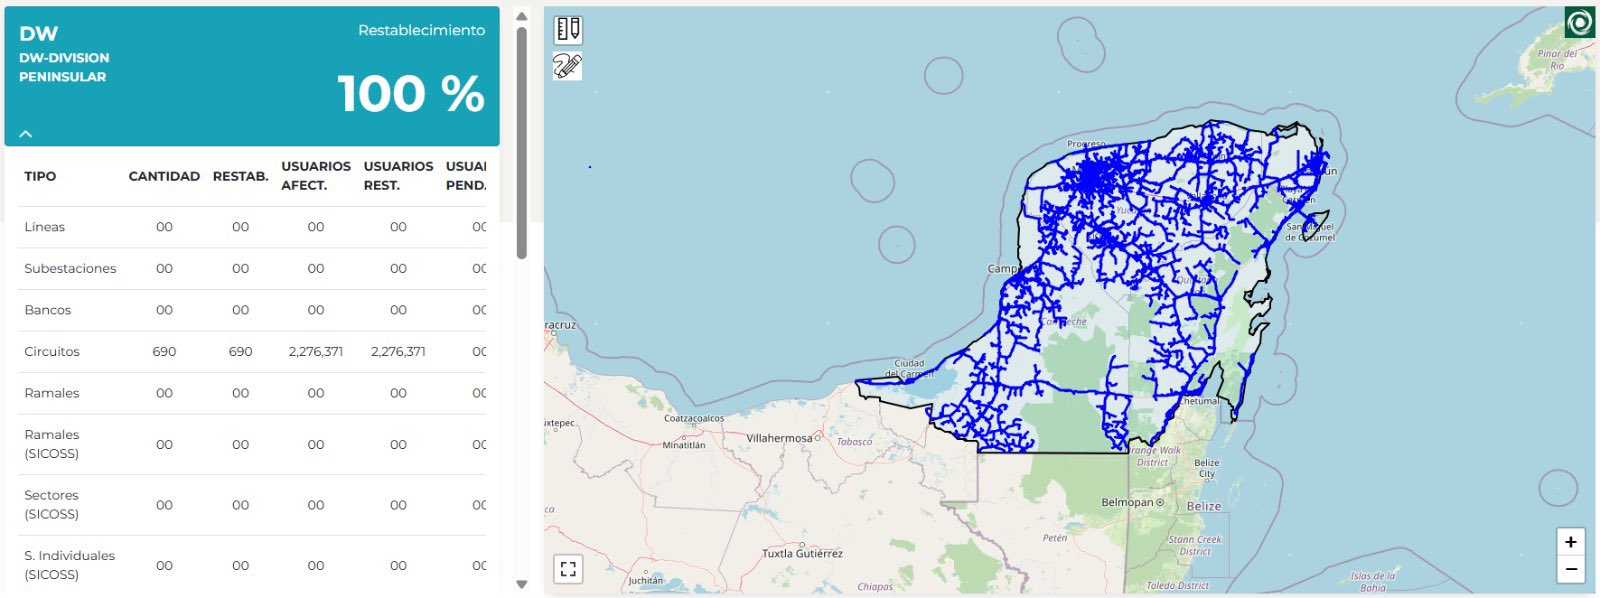Zoom in the map with plus button
This screenshot has height=598, width=1600.
point(1570,542)
